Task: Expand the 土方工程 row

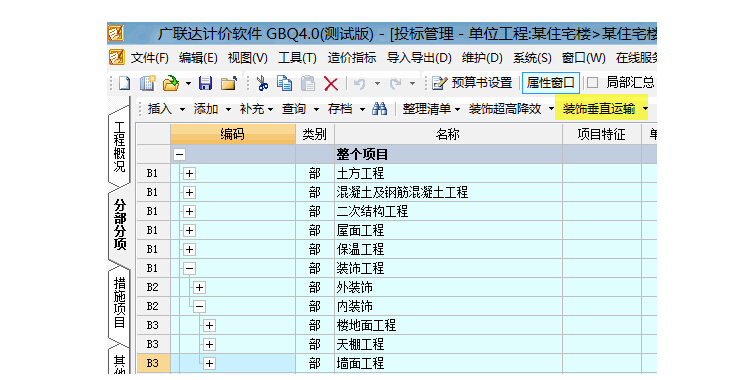Action: (189, 173)
